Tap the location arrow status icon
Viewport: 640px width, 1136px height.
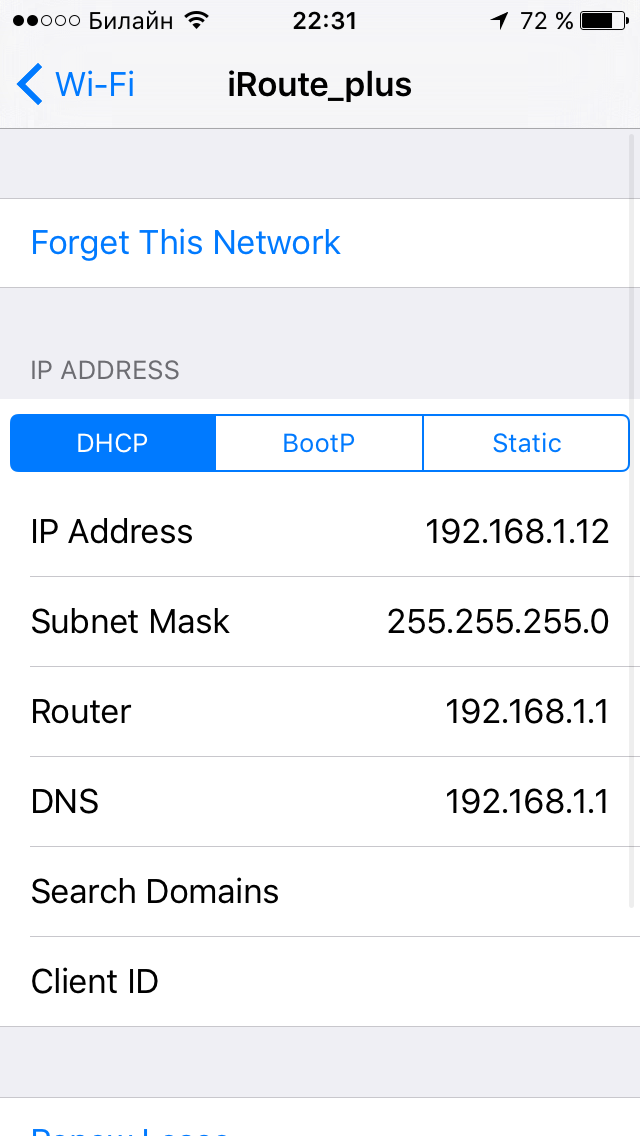(x=499, y=21)
